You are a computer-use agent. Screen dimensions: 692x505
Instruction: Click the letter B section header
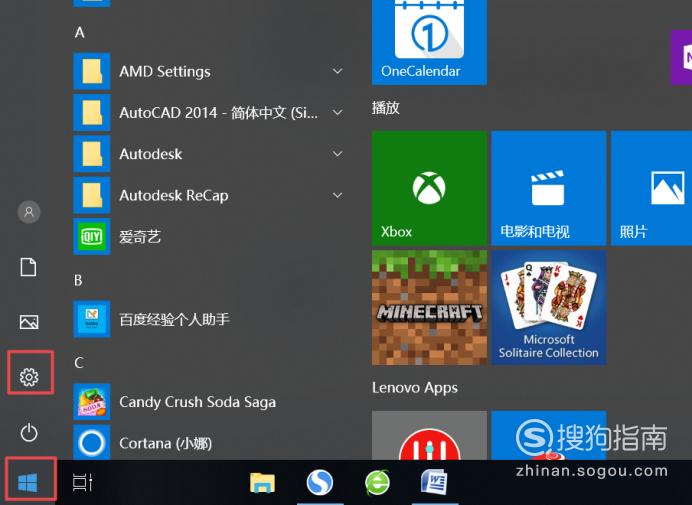coord(79,280)
